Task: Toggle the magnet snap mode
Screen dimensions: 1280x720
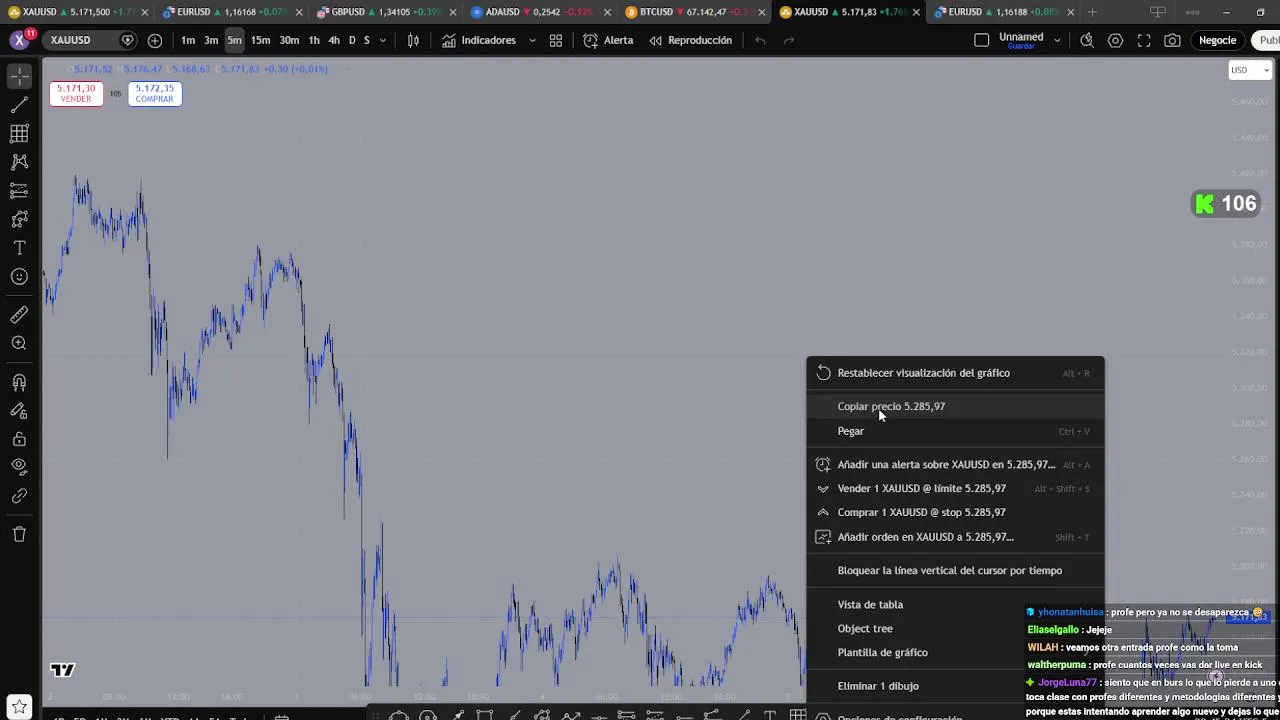Action: (x=19, y=382)
